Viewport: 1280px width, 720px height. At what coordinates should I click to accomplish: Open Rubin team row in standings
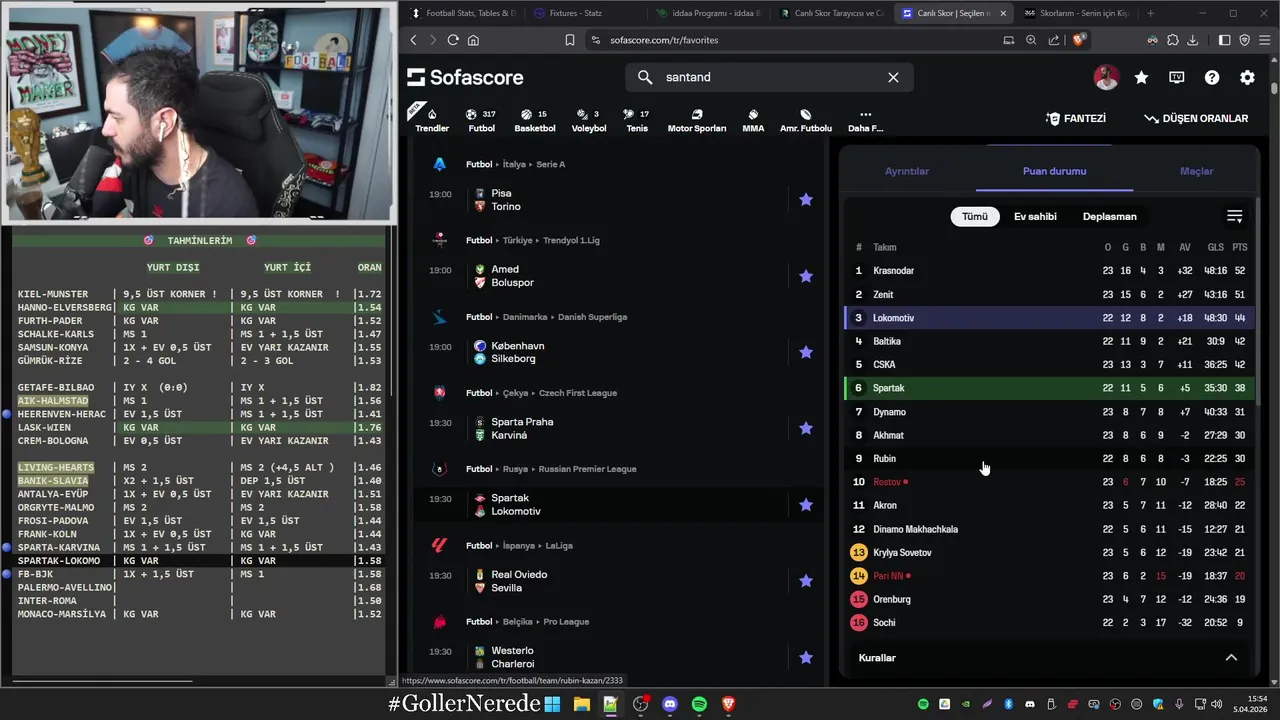pyautogui.click(x=1050, y=459)
